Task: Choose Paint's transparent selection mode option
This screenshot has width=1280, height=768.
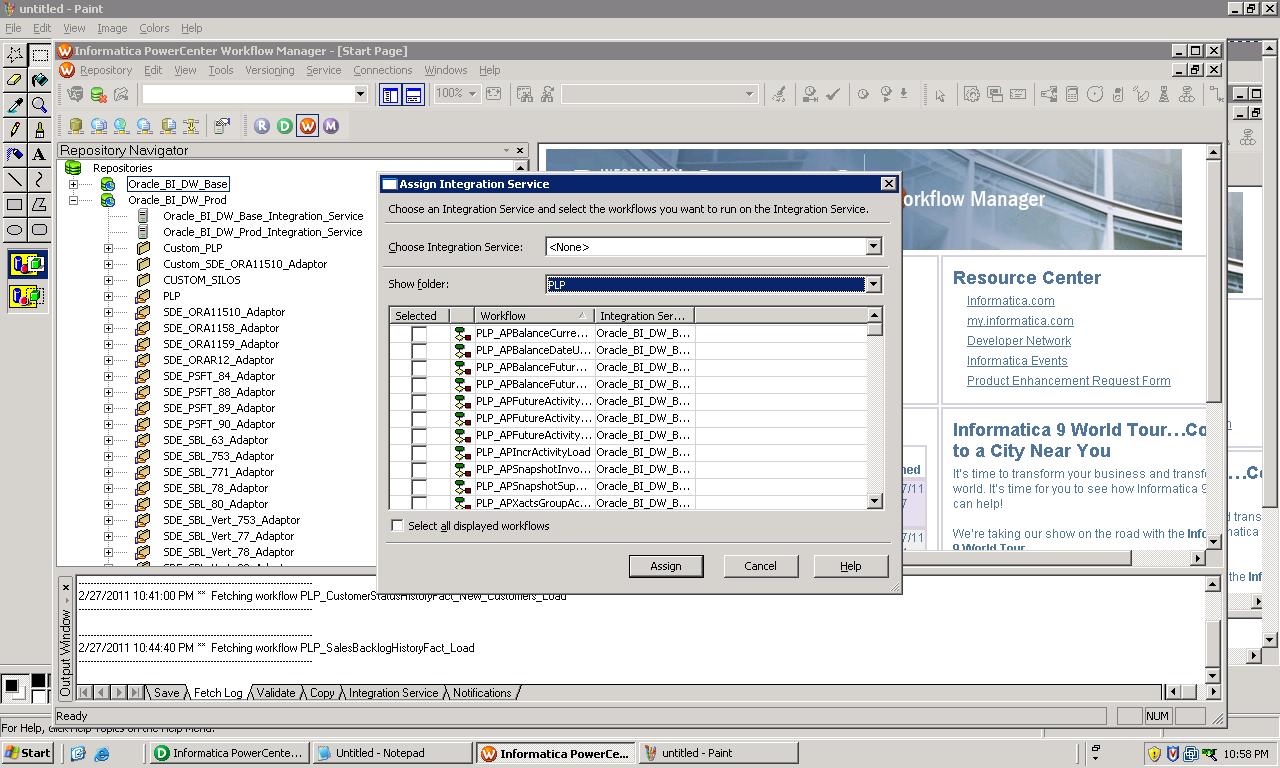Action: [27, 297]
